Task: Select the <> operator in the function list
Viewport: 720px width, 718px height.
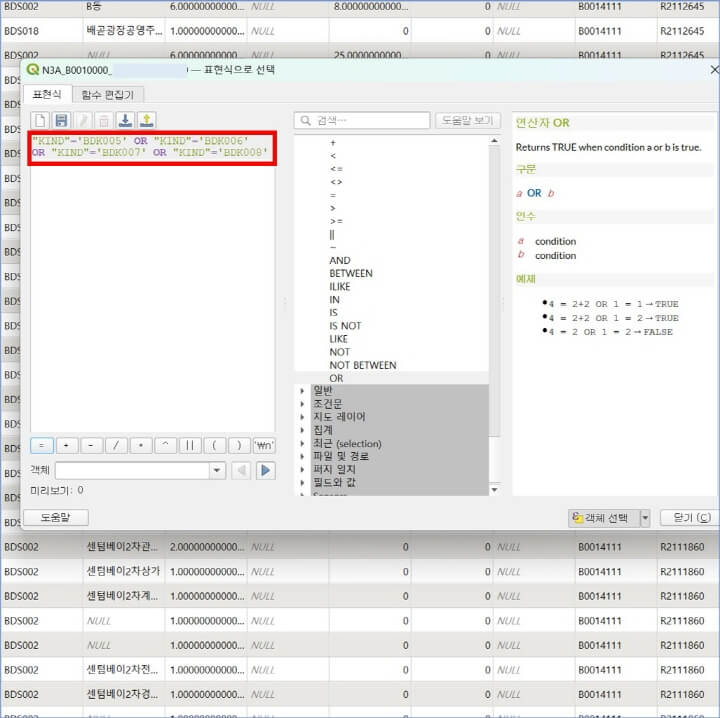Action: coord(336,182)
